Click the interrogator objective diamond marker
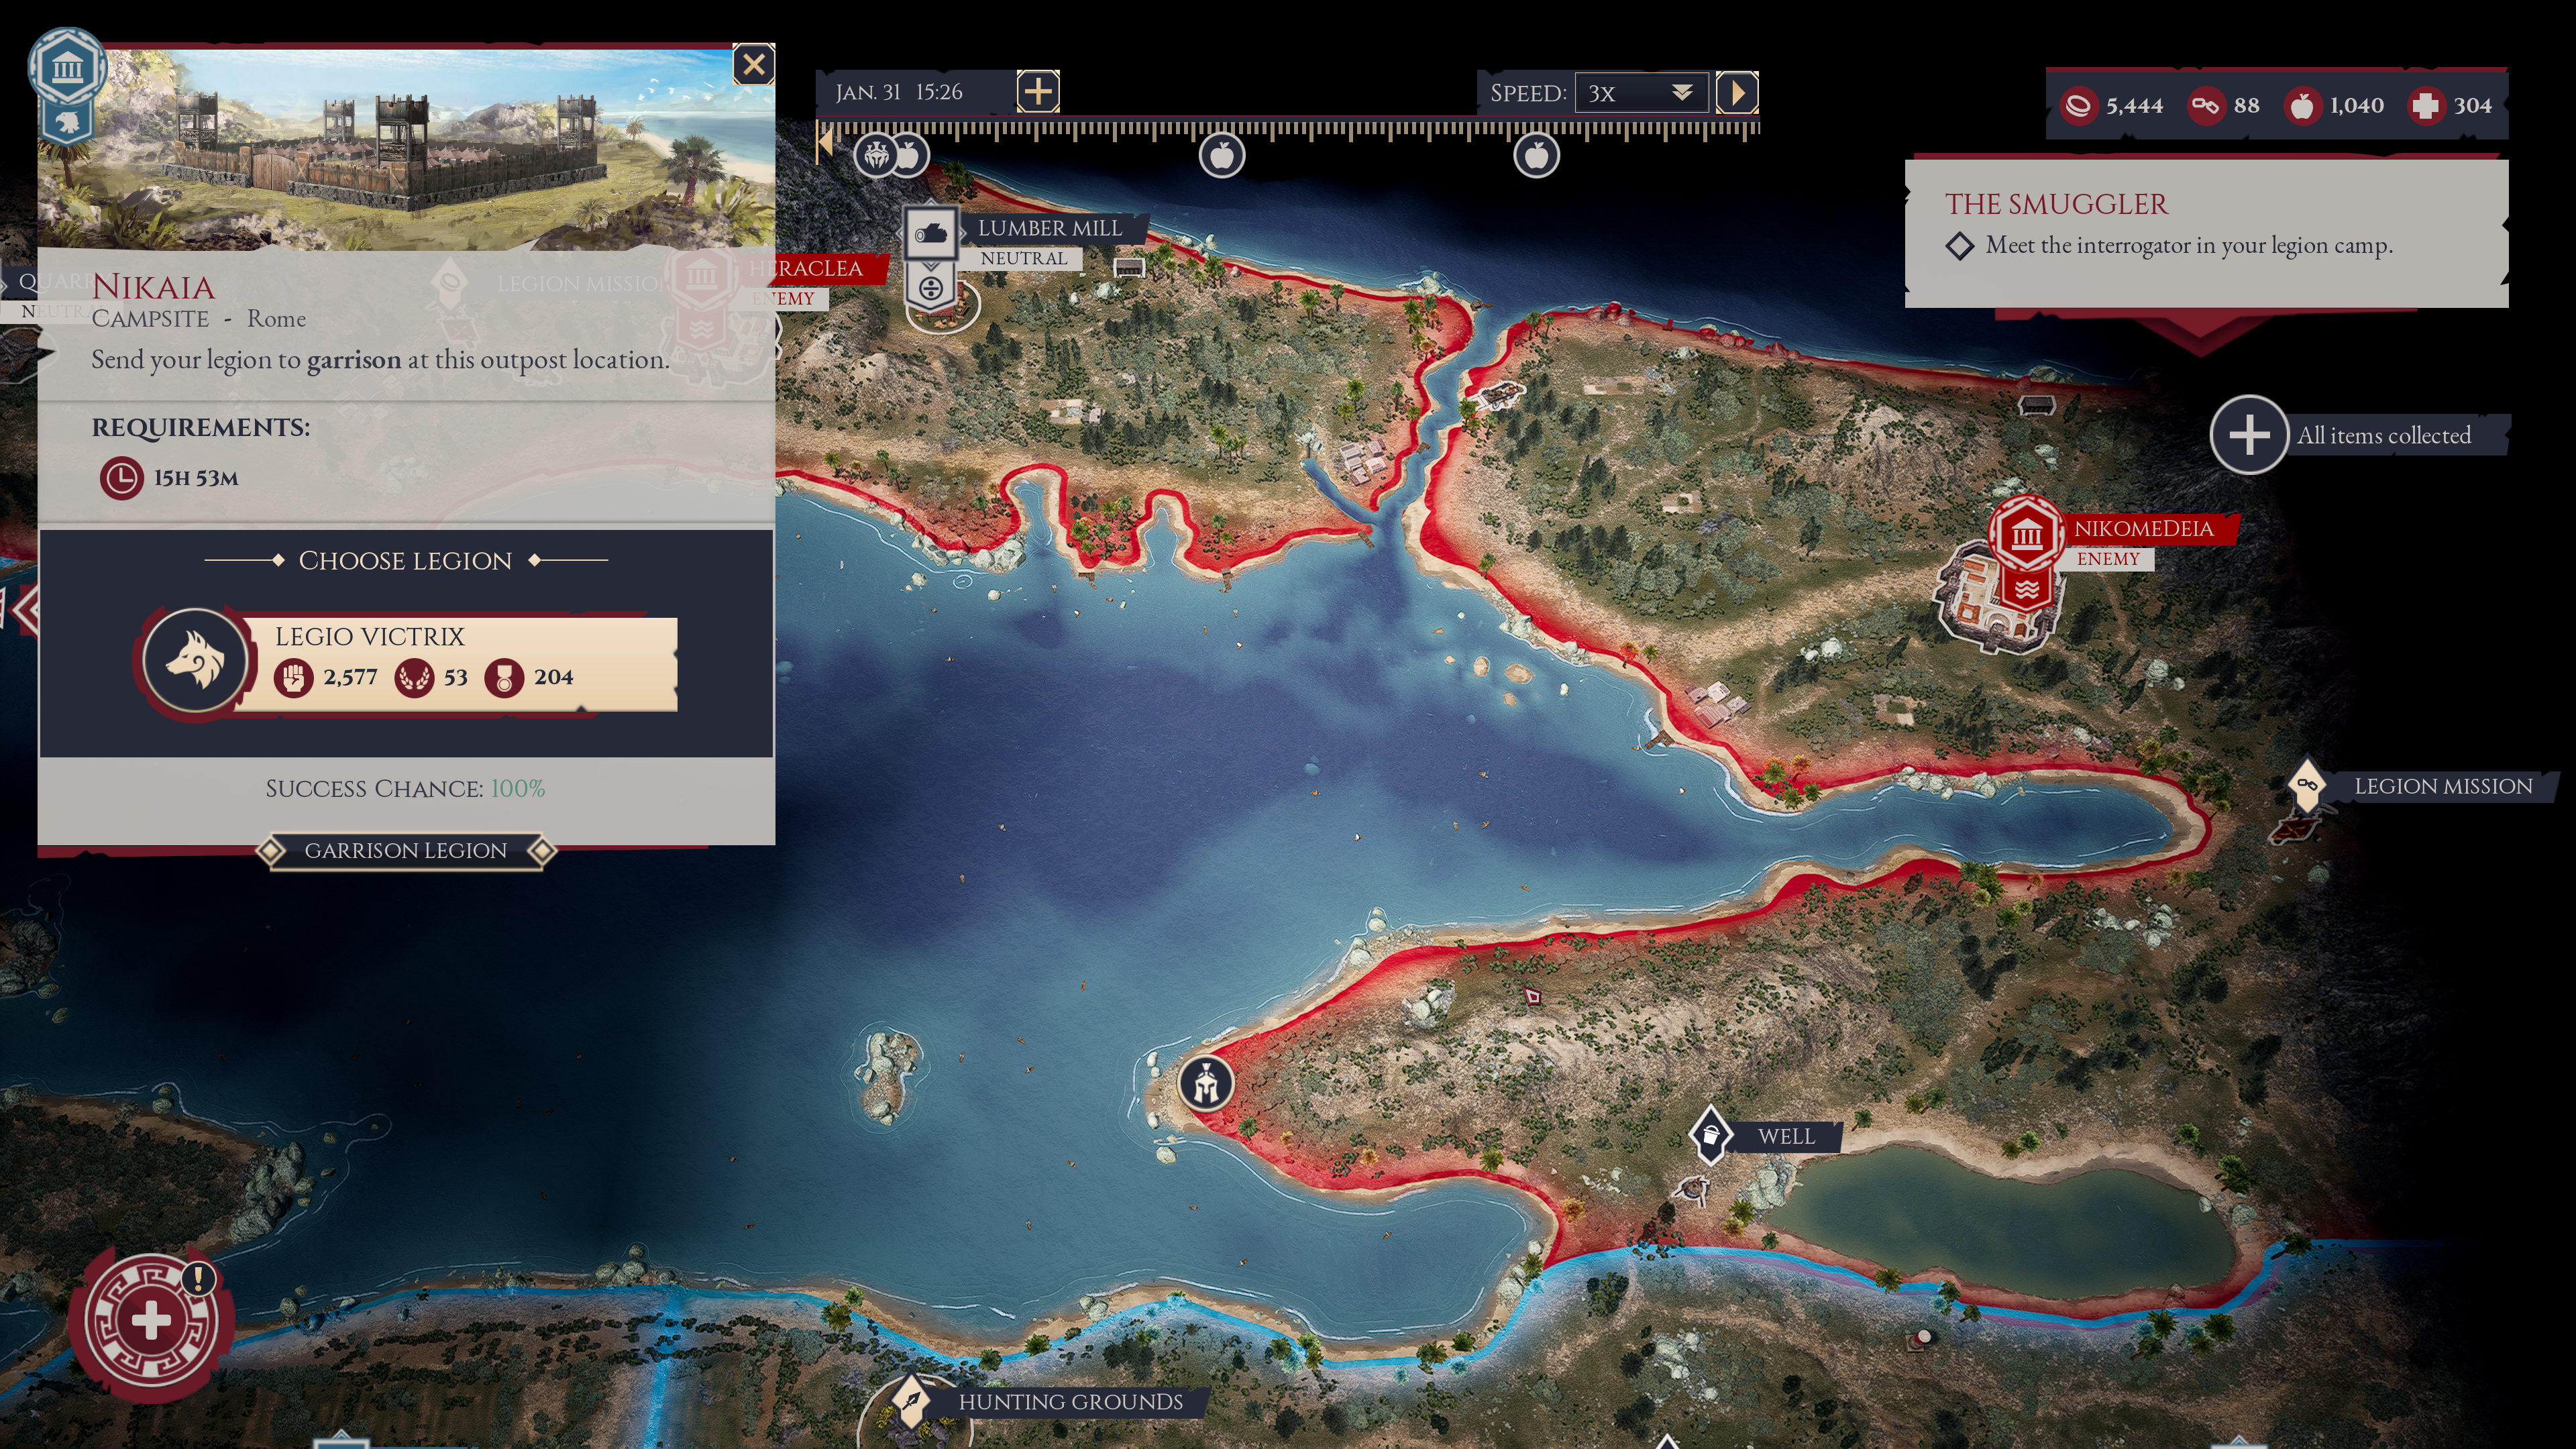The image size is (2576, 1449). tap(1960, 246)
